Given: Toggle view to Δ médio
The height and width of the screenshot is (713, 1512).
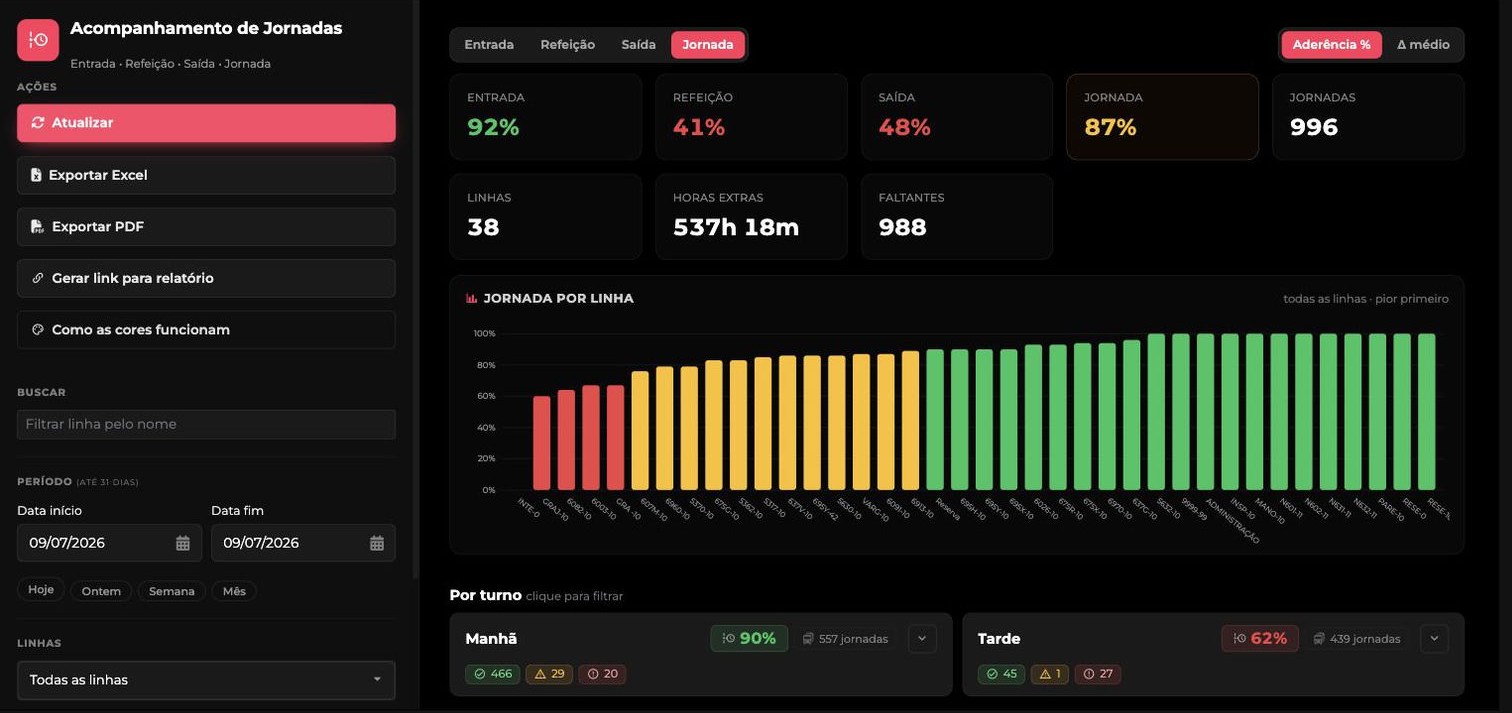Looking at the screenshot, I should [1423, 45].
